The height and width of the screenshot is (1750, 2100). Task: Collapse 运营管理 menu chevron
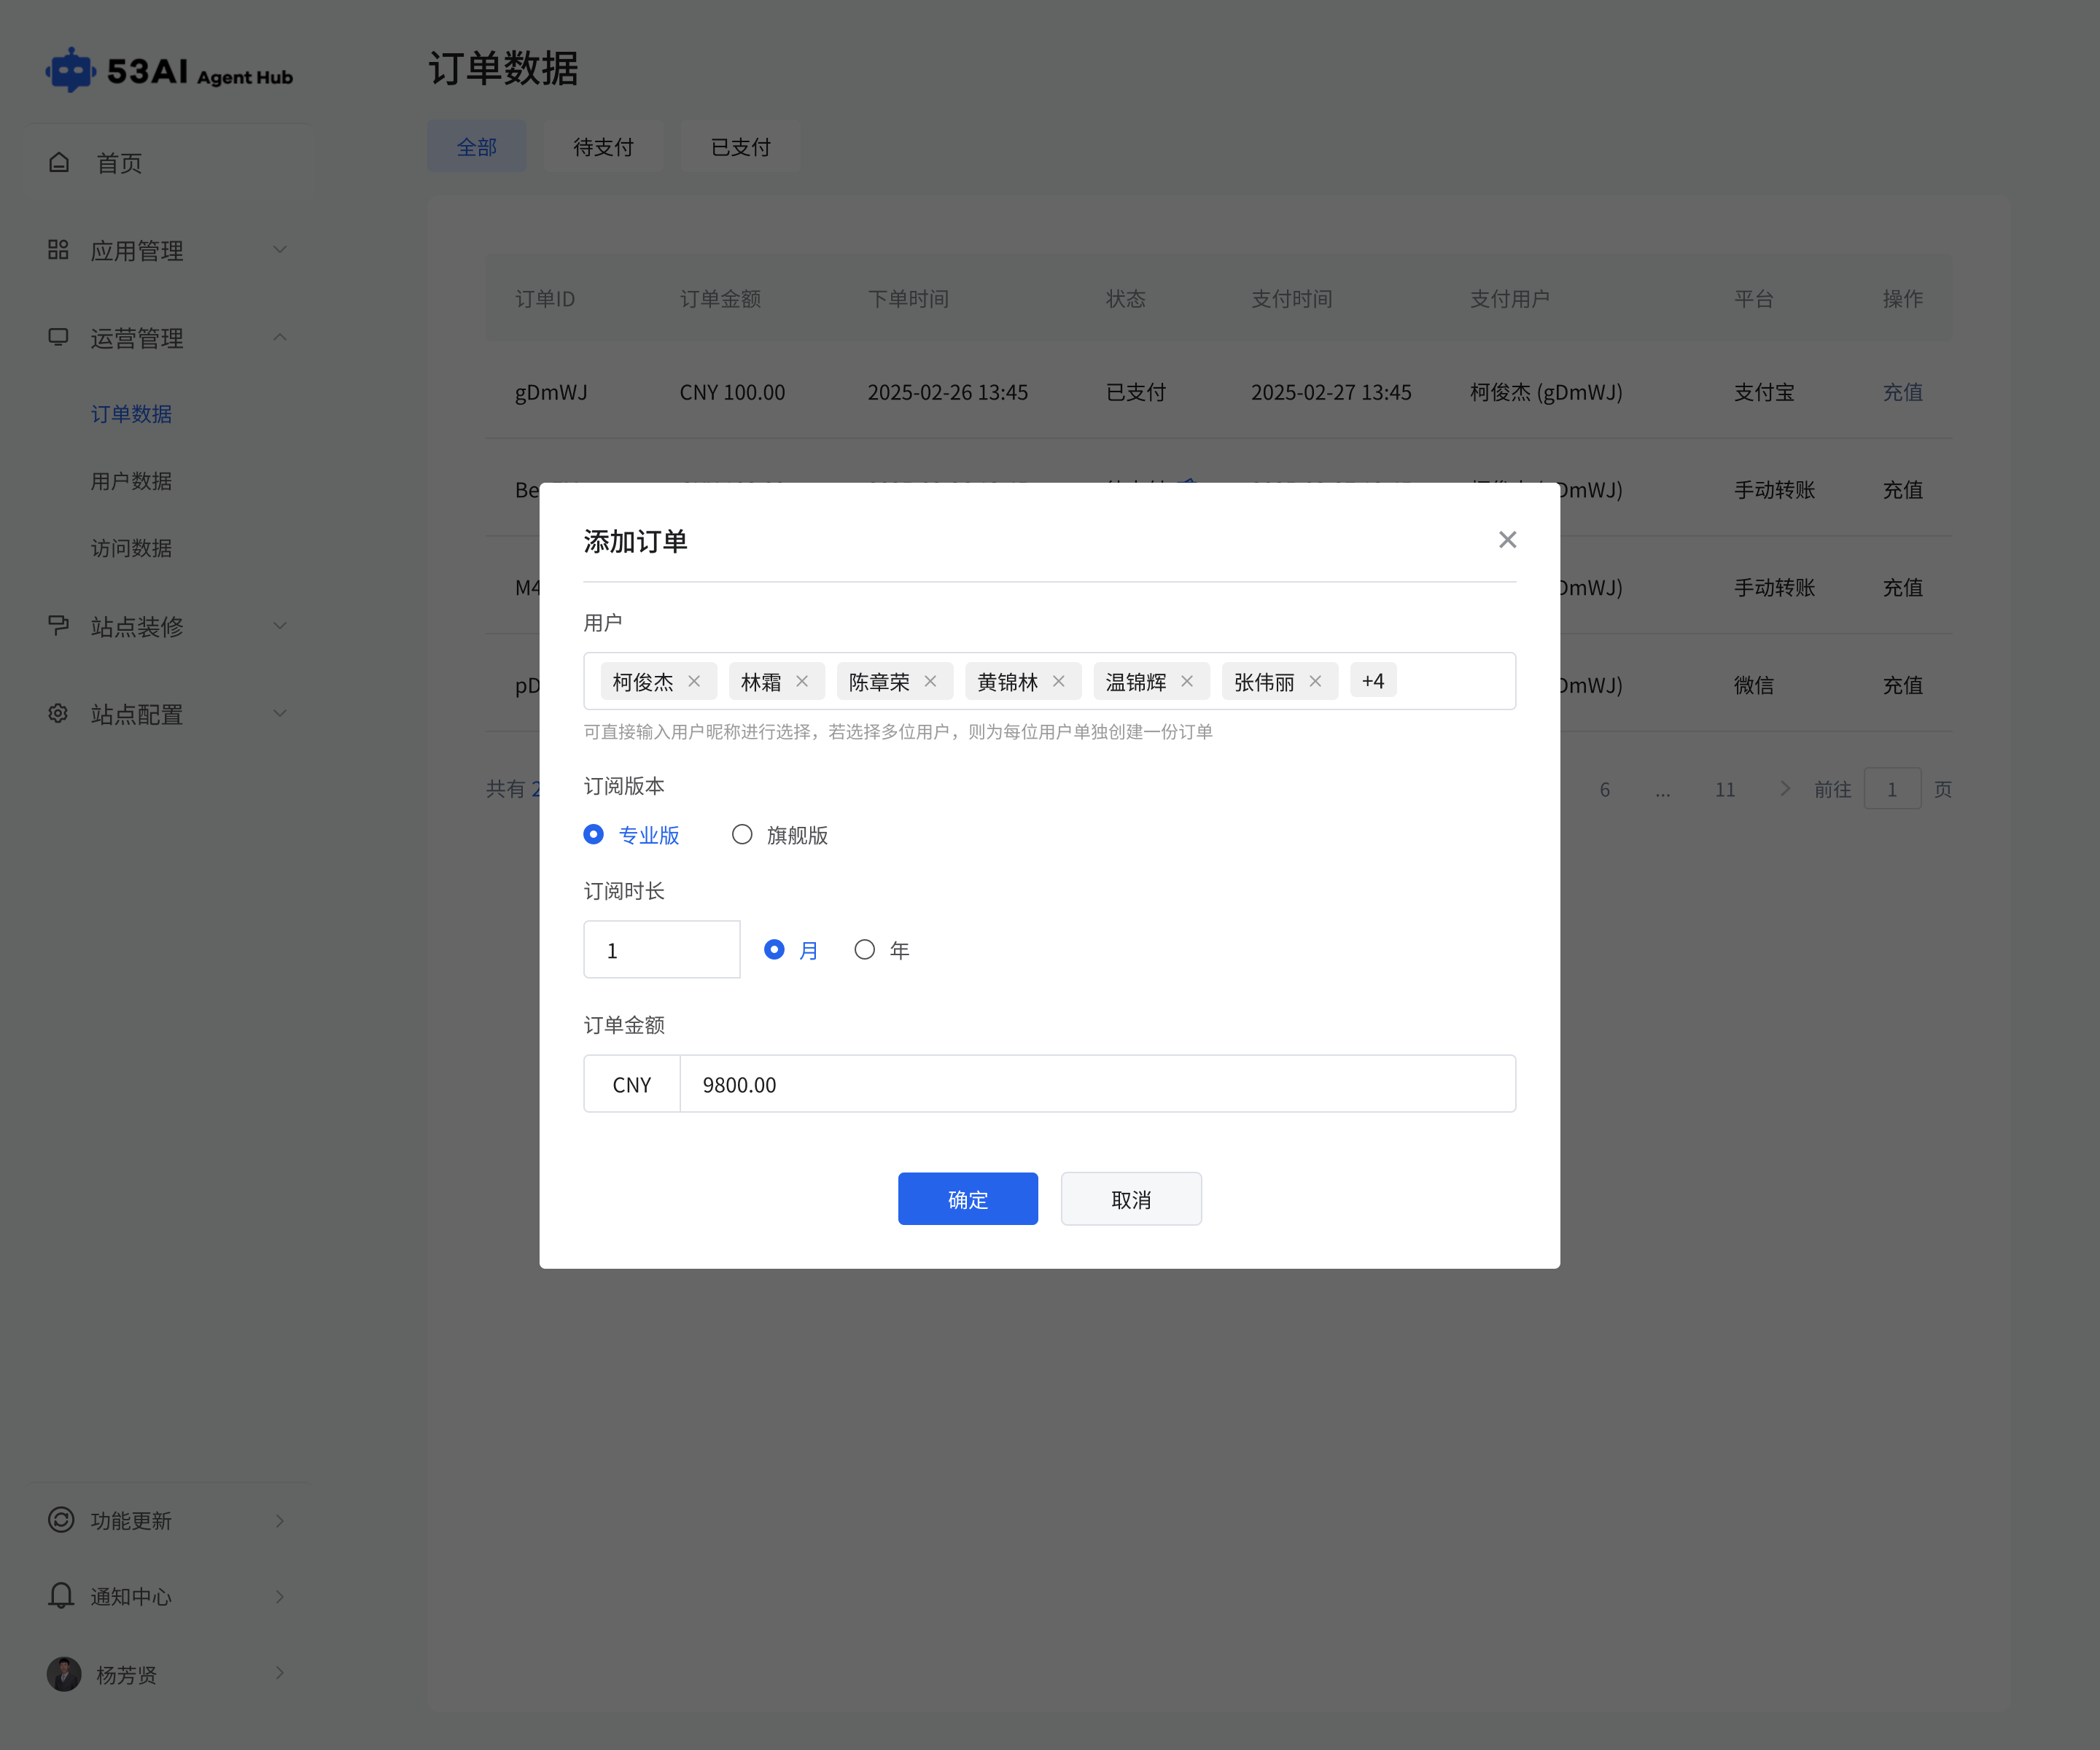pos(280,338)
